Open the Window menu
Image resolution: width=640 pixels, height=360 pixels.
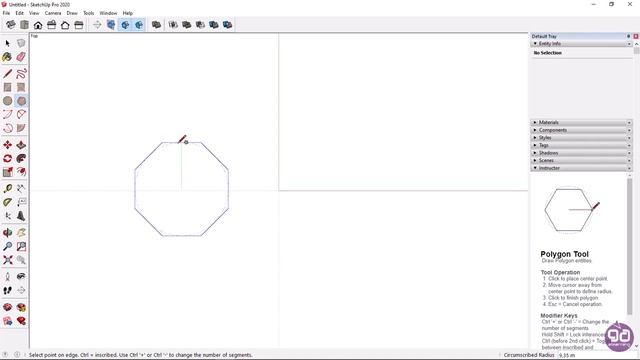pos(108,13)
